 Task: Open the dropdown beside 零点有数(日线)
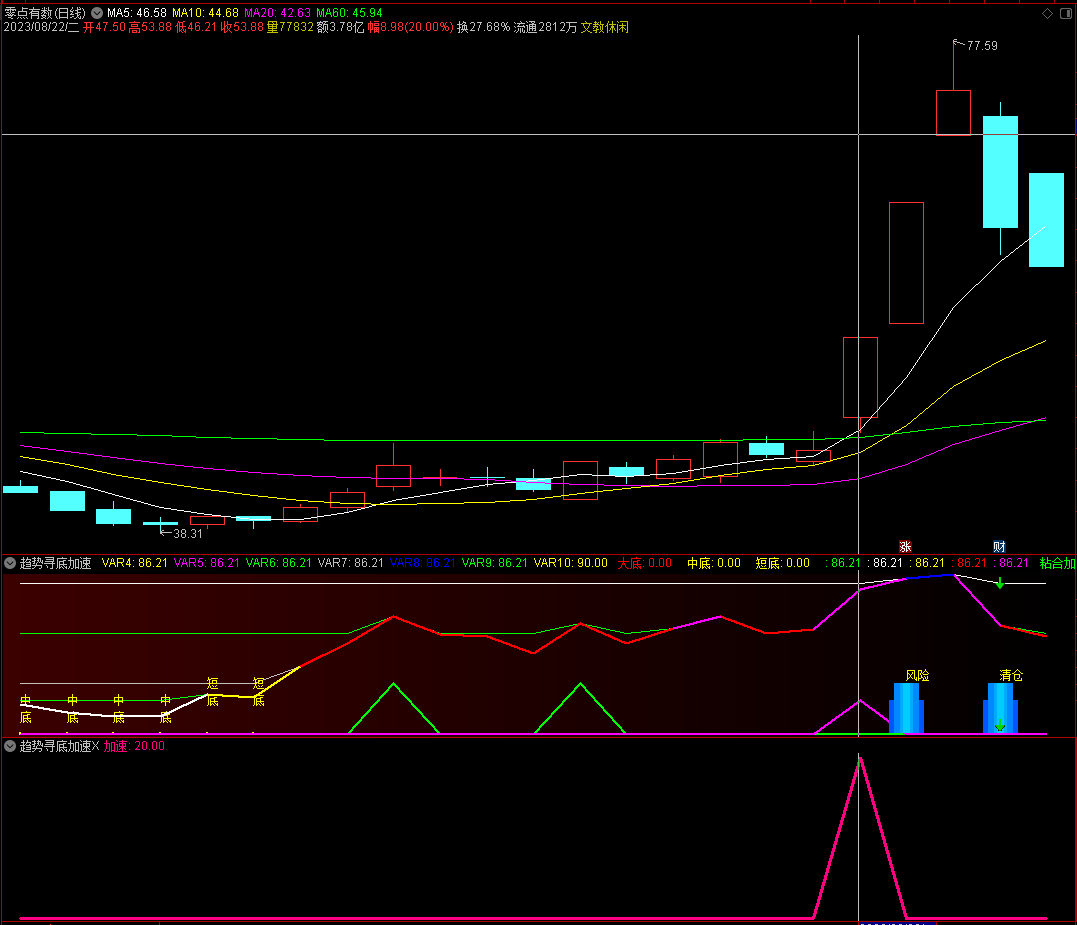[97, 12]
